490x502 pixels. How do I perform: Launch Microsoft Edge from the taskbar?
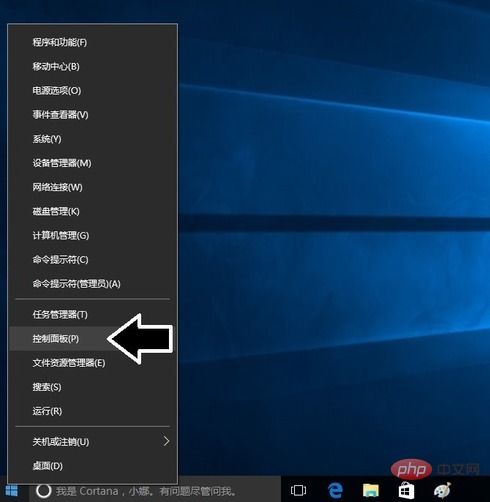click(x=335, y=490)
